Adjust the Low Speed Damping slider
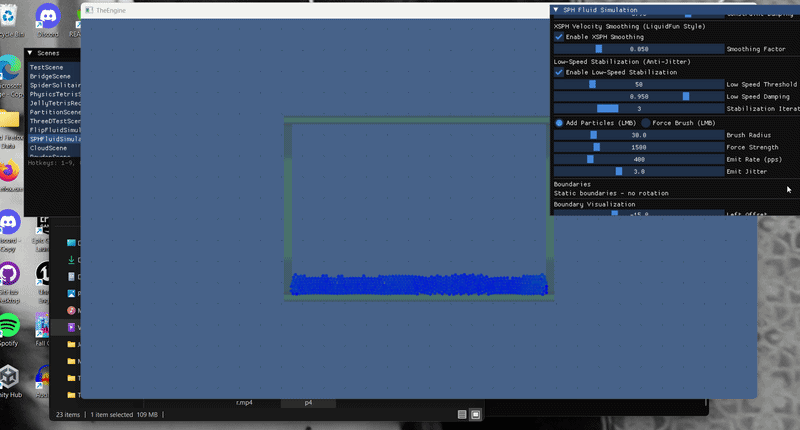Screen dimensions: 800x430 point(639,96)
